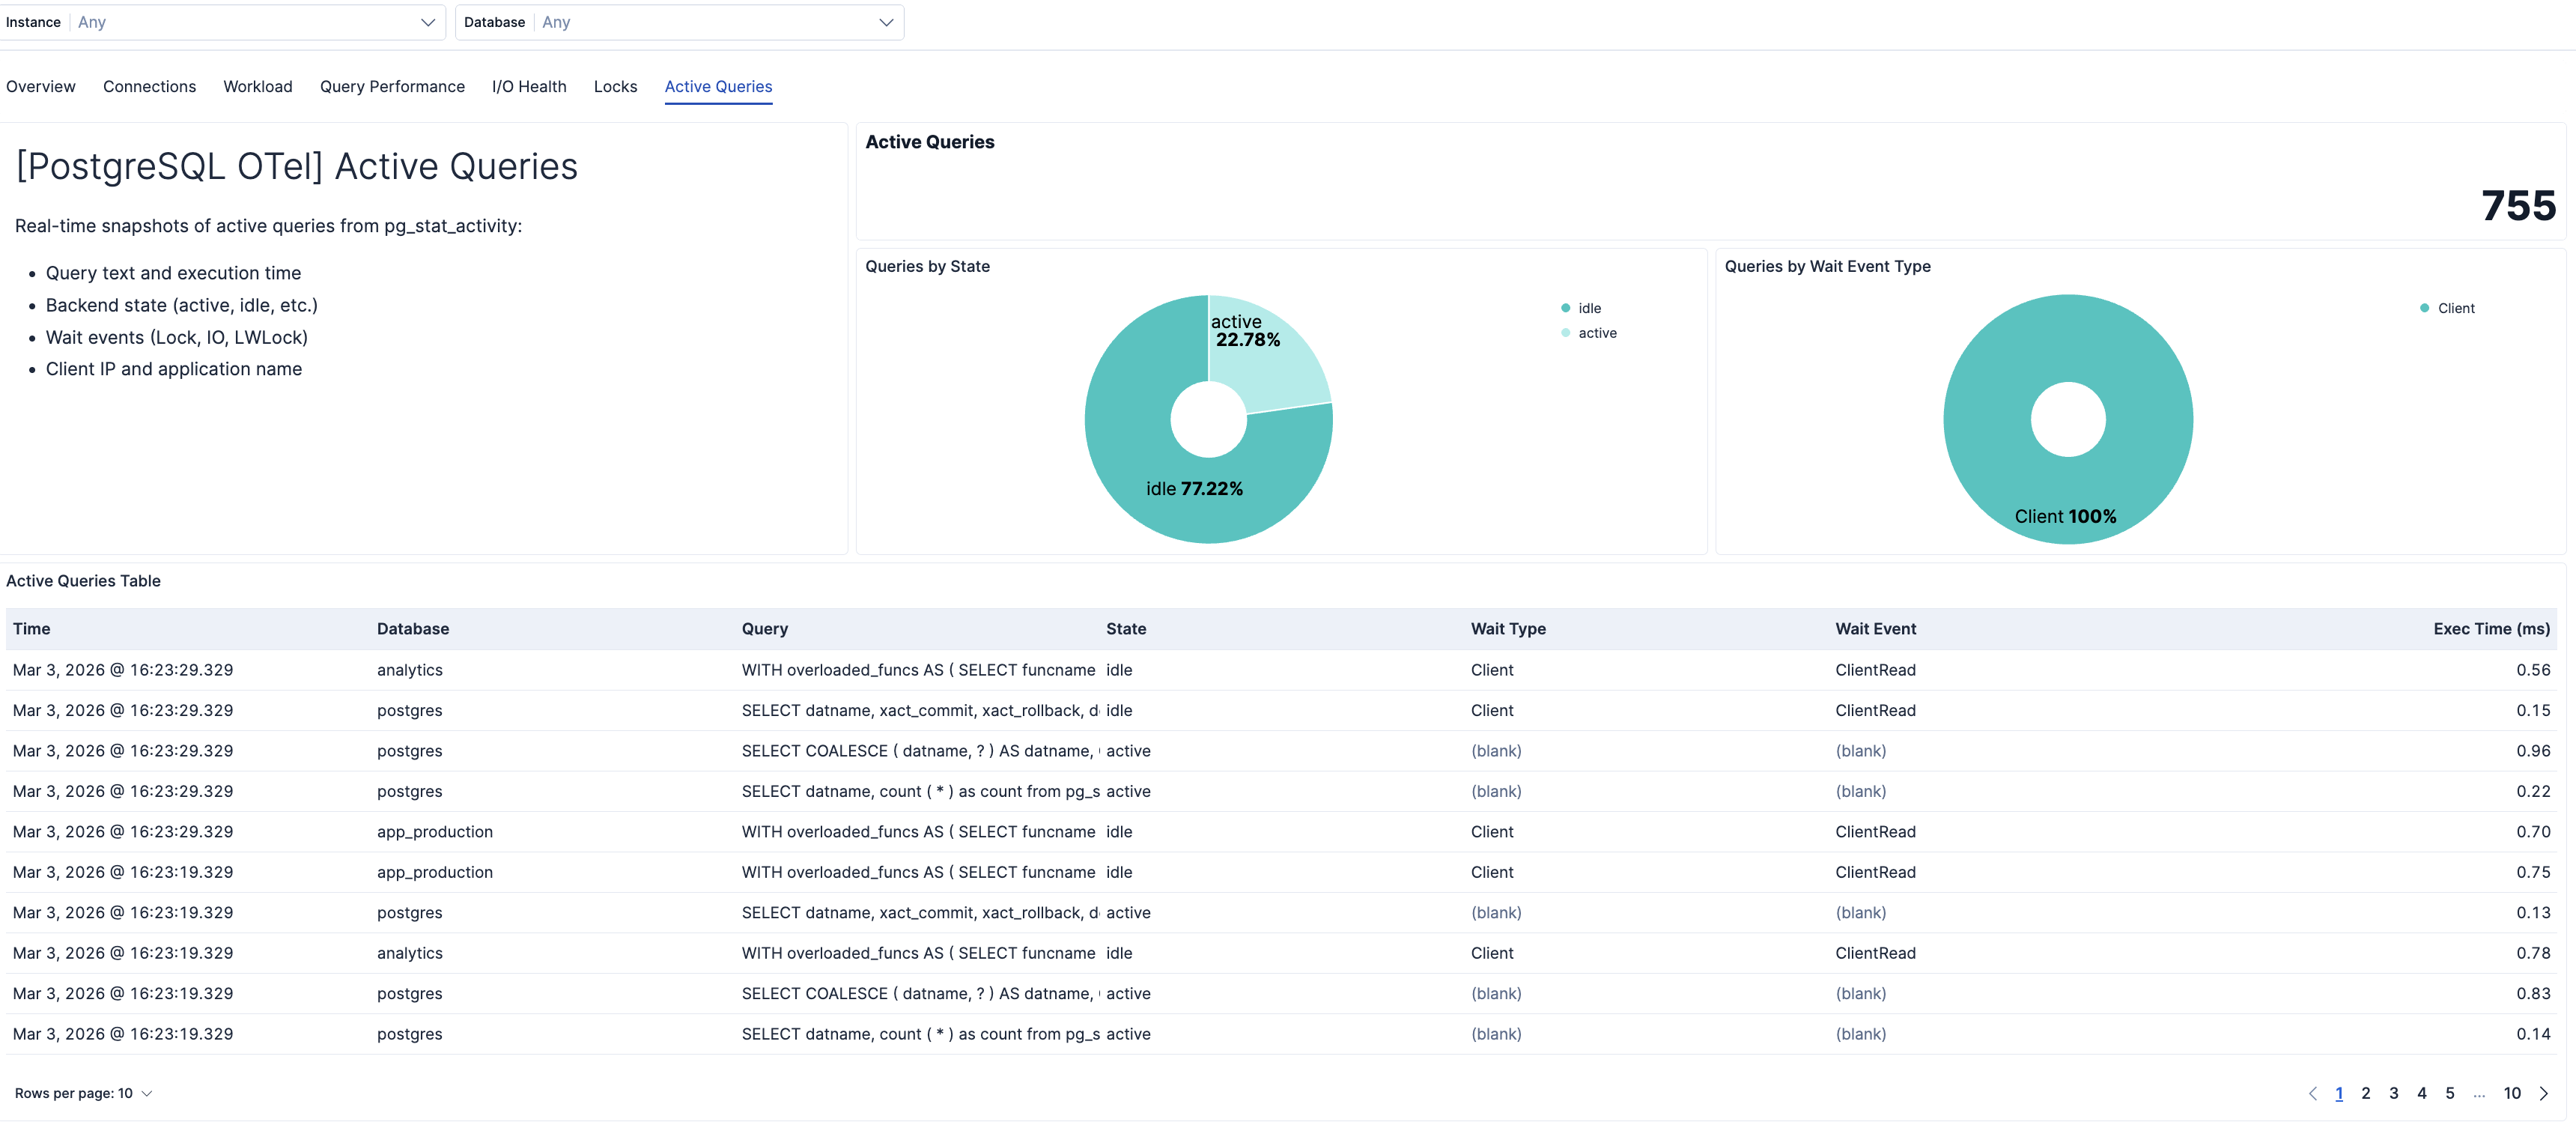
Task: Open the Query Performance tab
Action: [392, 86]
